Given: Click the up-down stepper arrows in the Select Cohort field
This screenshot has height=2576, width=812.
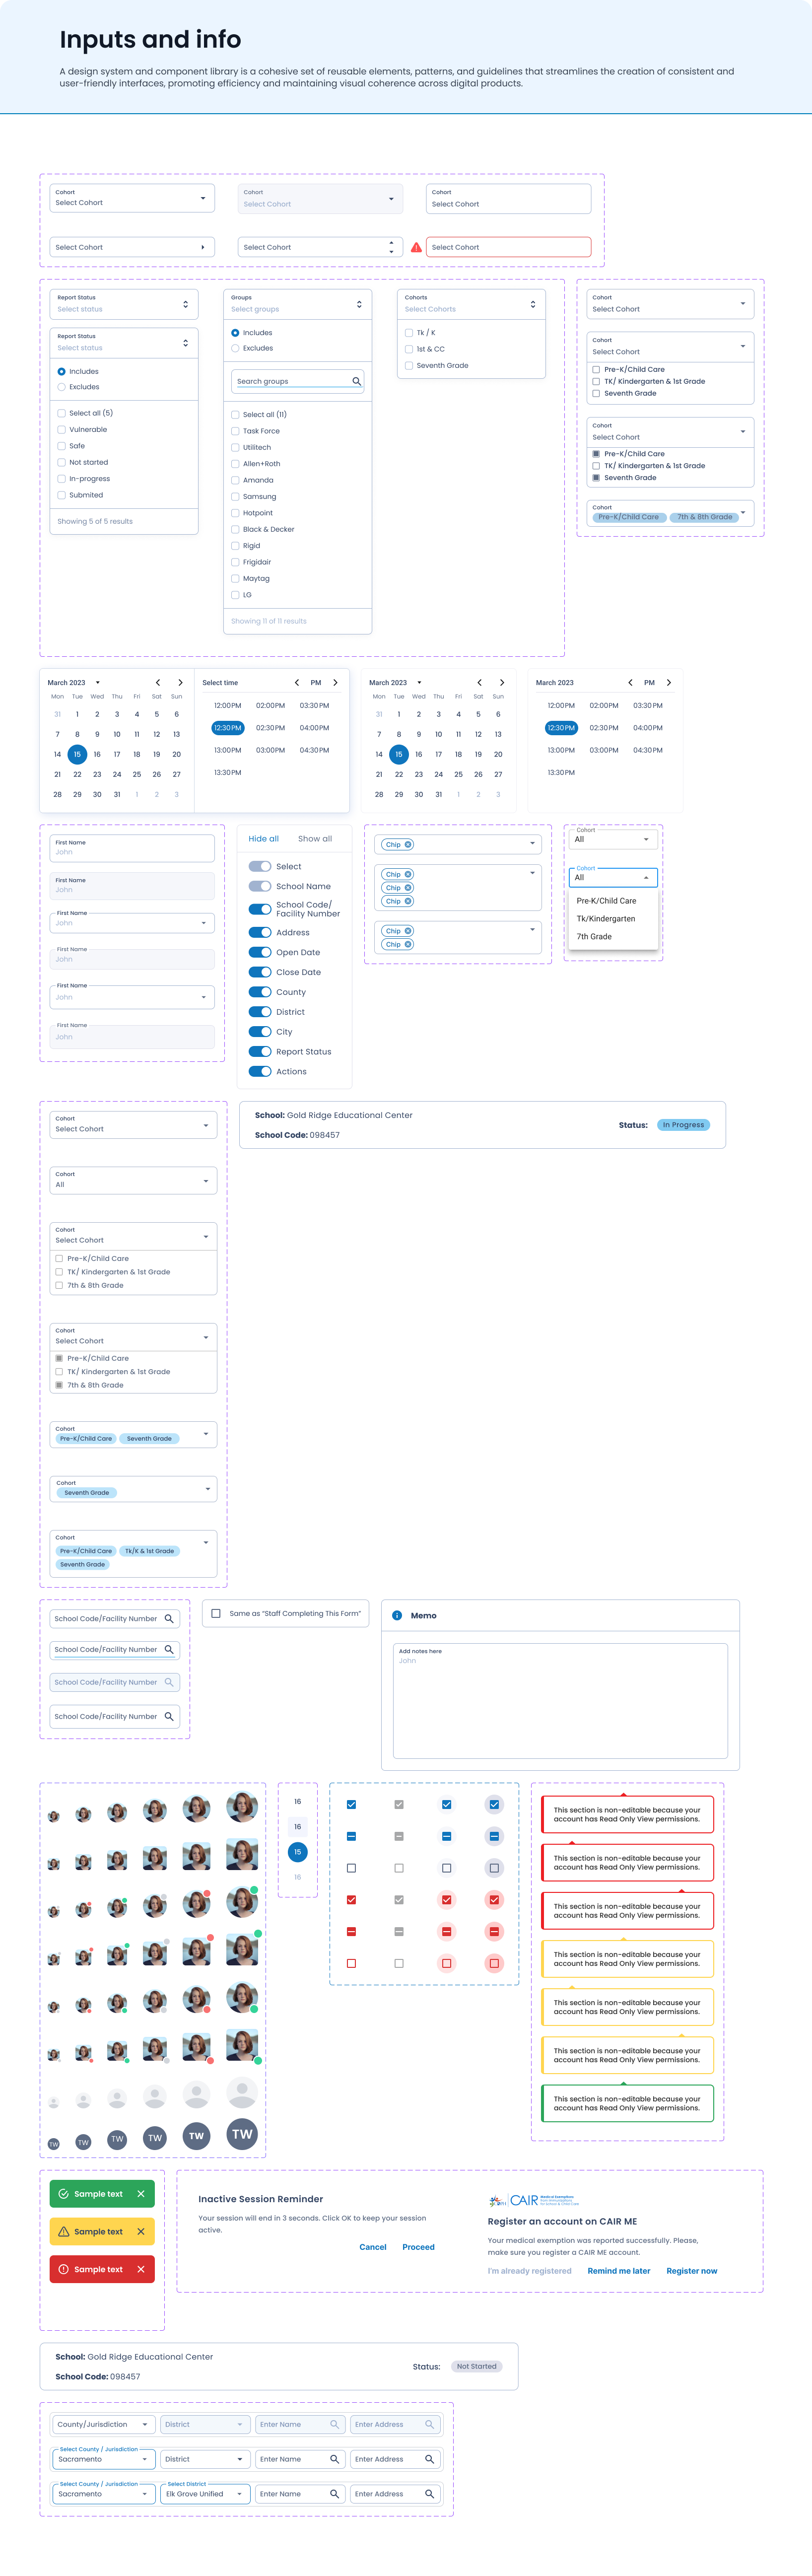Looking at the screenshot, I should click(x=391, y=247).
